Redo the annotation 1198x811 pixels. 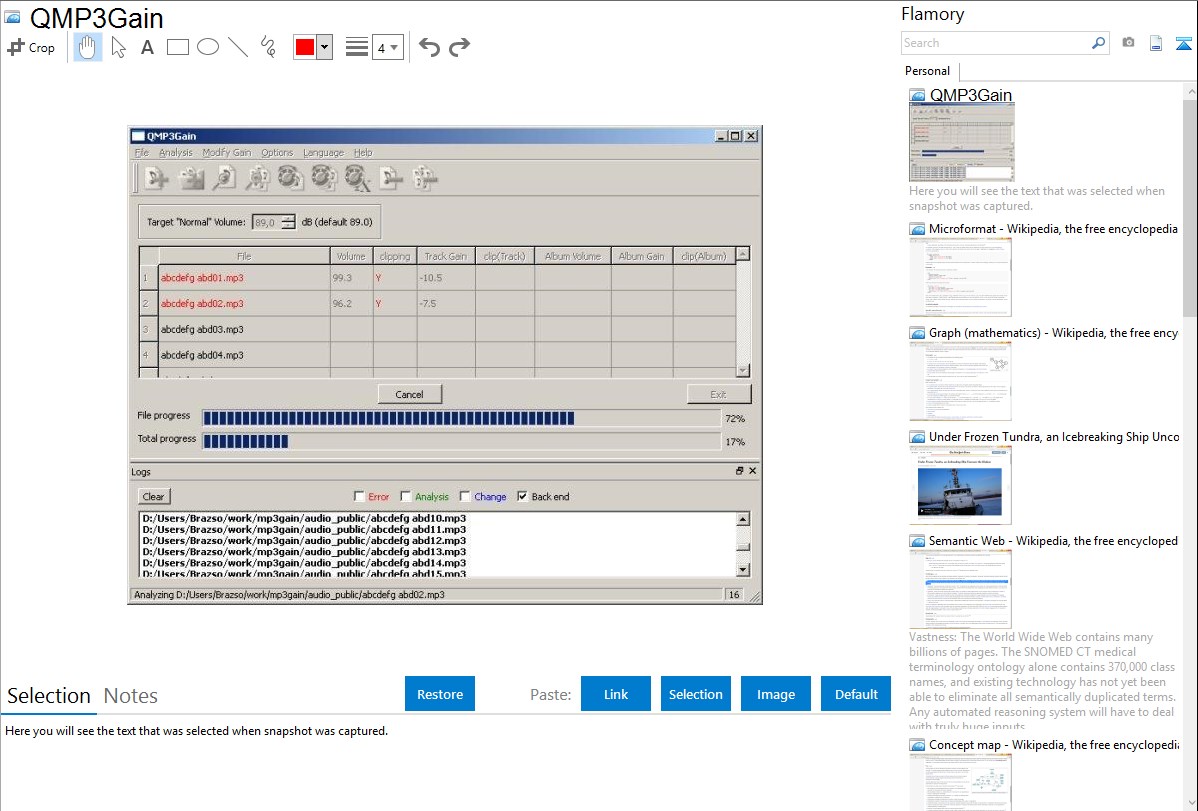pos(459,47)
